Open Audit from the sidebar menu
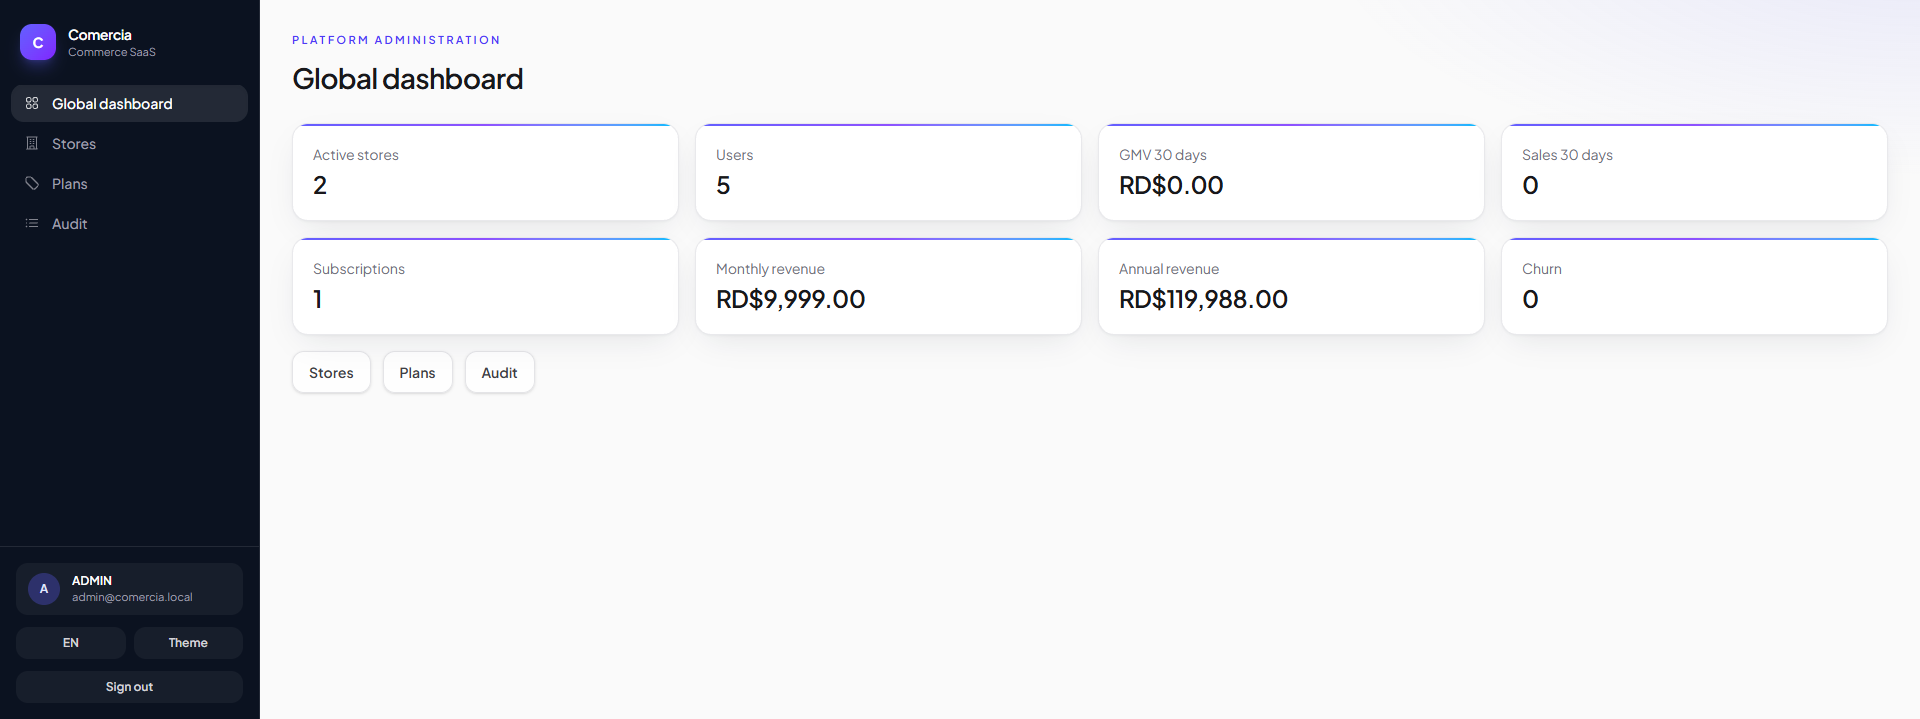Screen dimensions: 1920x719 129,224
